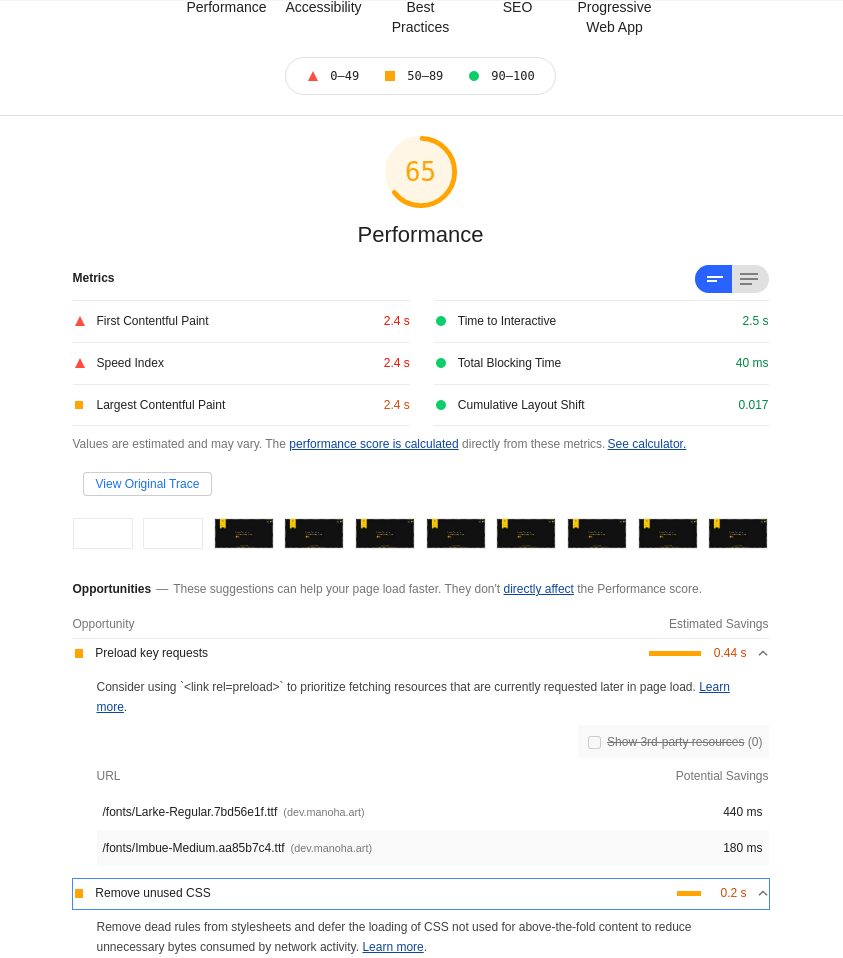Jump to the Accessibility category
Image resolution: width=843 pixels, height=958 pixels.
pyautogui.click(x=323, y=8)
